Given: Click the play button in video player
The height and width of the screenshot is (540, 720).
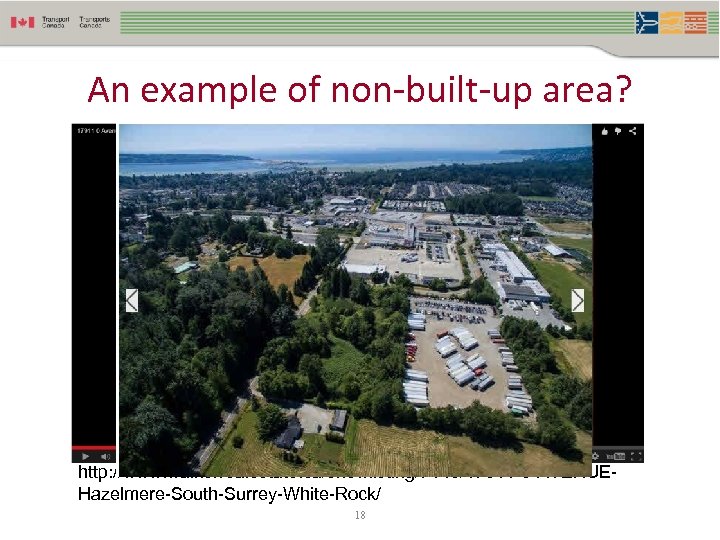Looking at the screenshot, I should [x=85, y=456].
